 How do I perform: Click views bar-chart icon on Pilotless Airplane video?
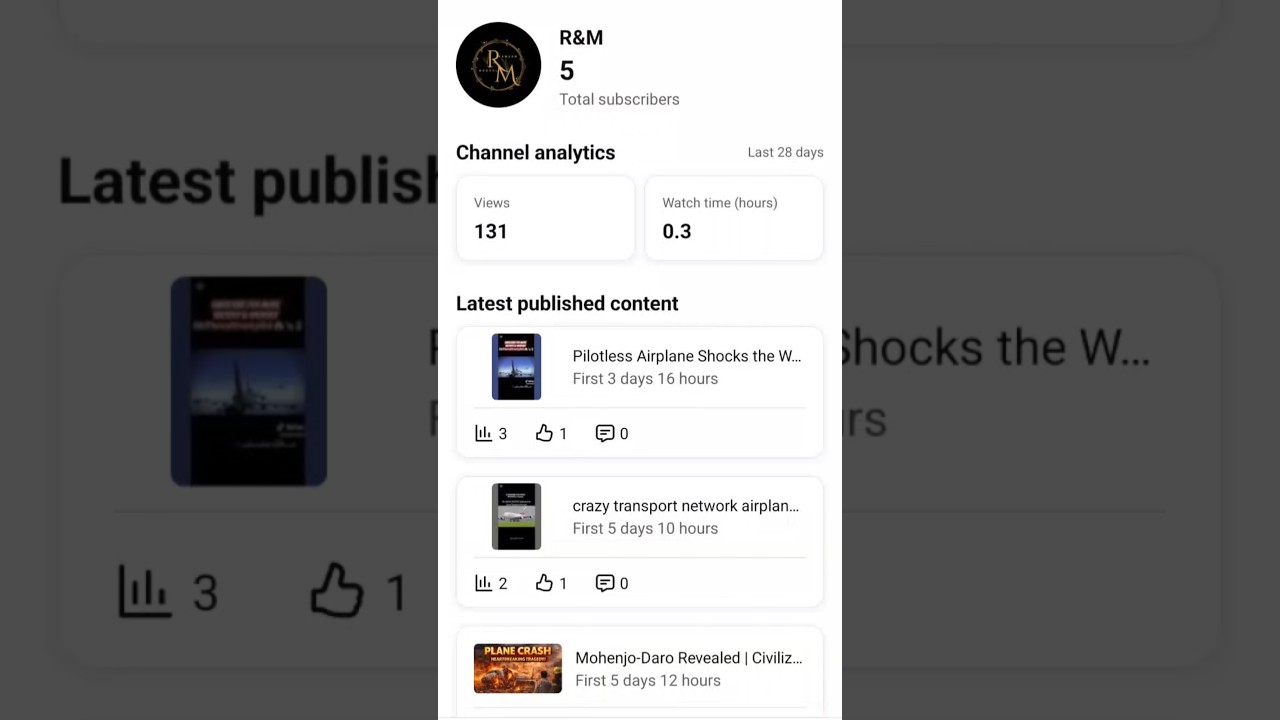point(483,433)
